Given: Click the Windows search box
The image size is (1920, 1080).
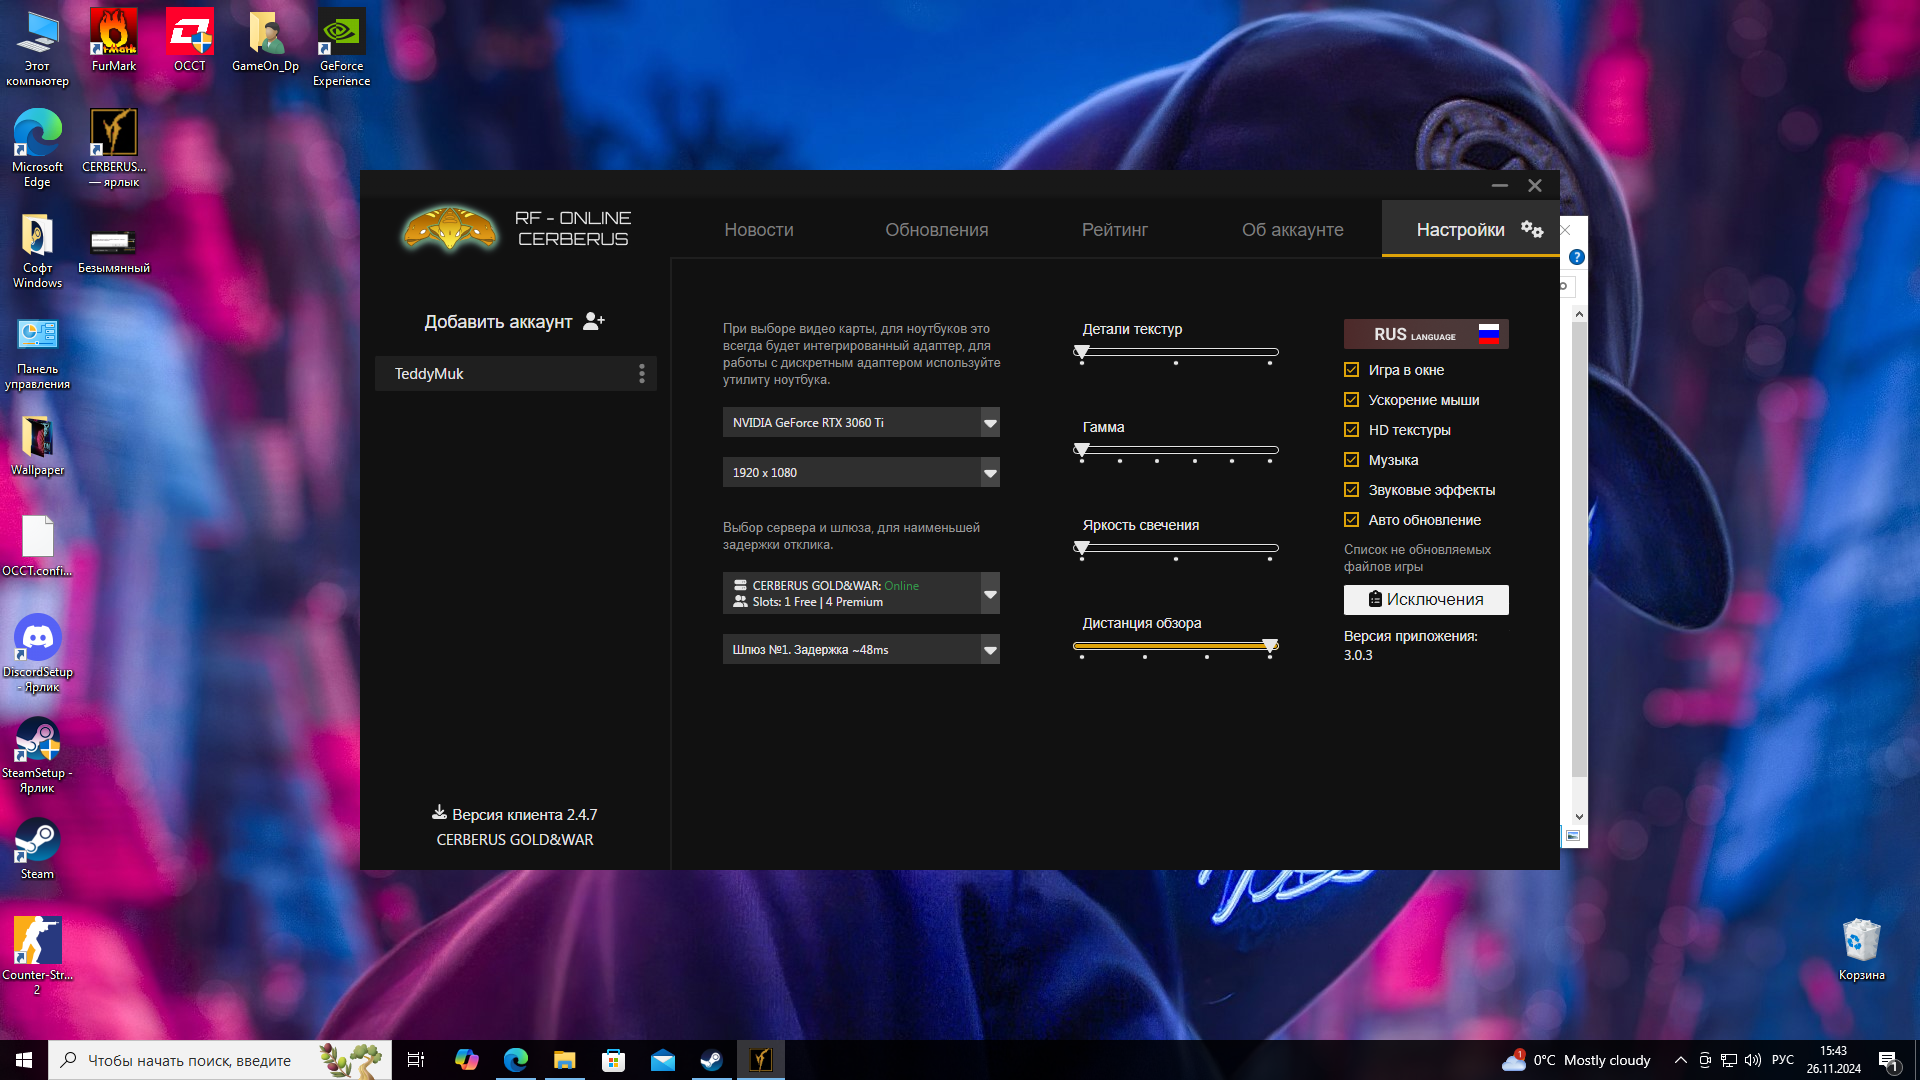Looking at the screenshot, I should click(220, 1060).
